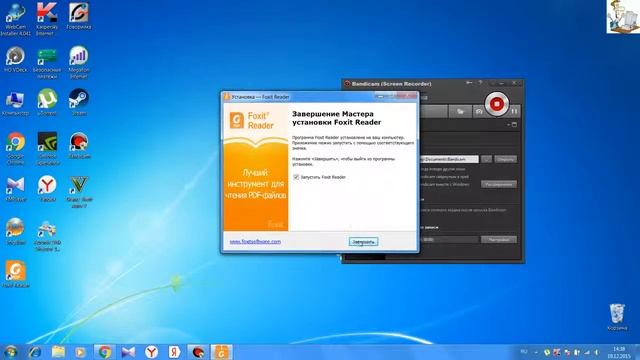
Task: Switch to Foxit installer on taskbar
Action: pos(221,352)
